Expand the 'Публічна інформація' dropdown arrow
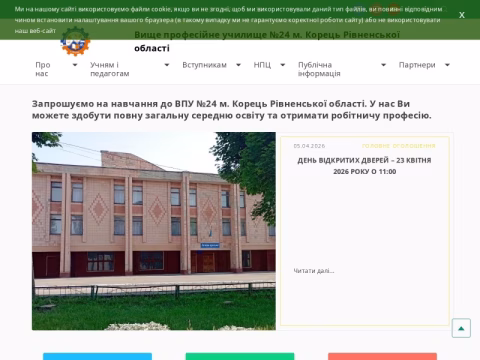 [x=384, y=65]
